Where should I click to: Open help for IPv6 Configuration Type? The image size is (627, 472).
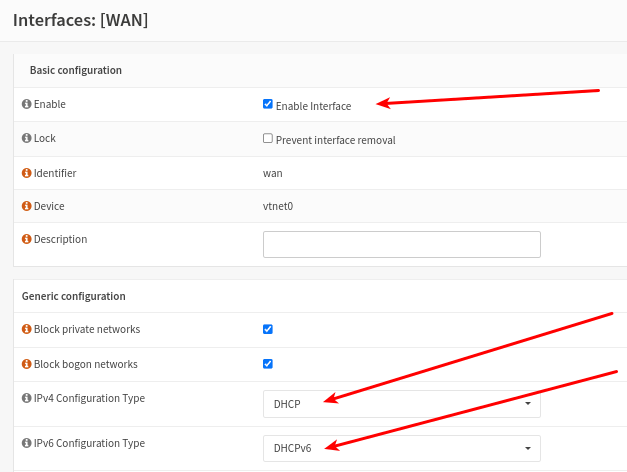click(x=27, y=443)
